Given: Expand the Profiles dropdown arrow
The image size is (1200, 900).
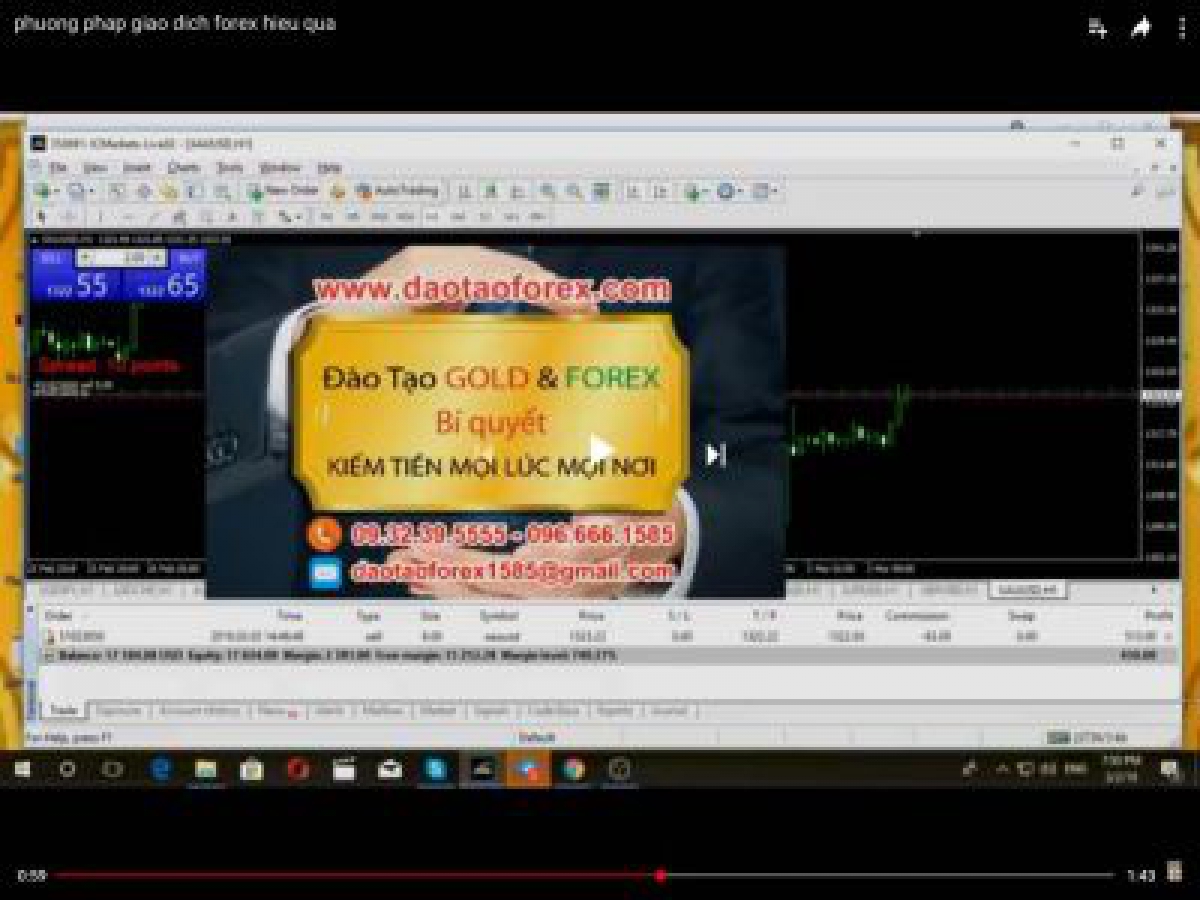Looking at the screenshot, I should coord(92,190).
